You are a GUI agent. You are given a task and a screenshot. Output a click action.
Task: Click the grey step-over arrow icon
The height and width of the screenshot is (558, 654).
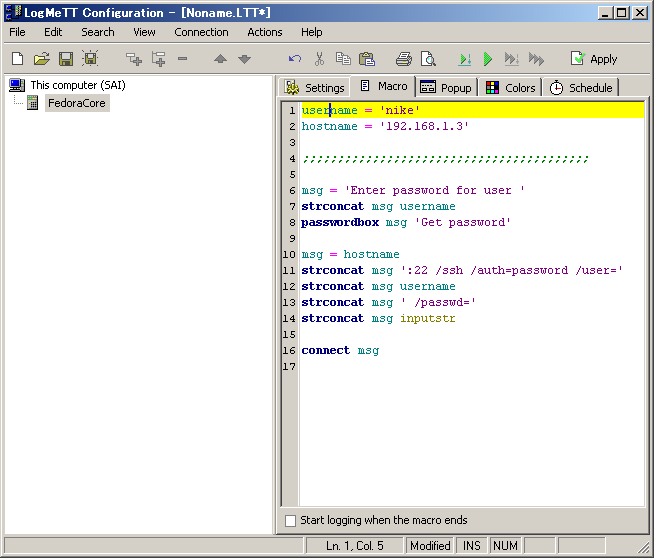(x=512, y=59)
